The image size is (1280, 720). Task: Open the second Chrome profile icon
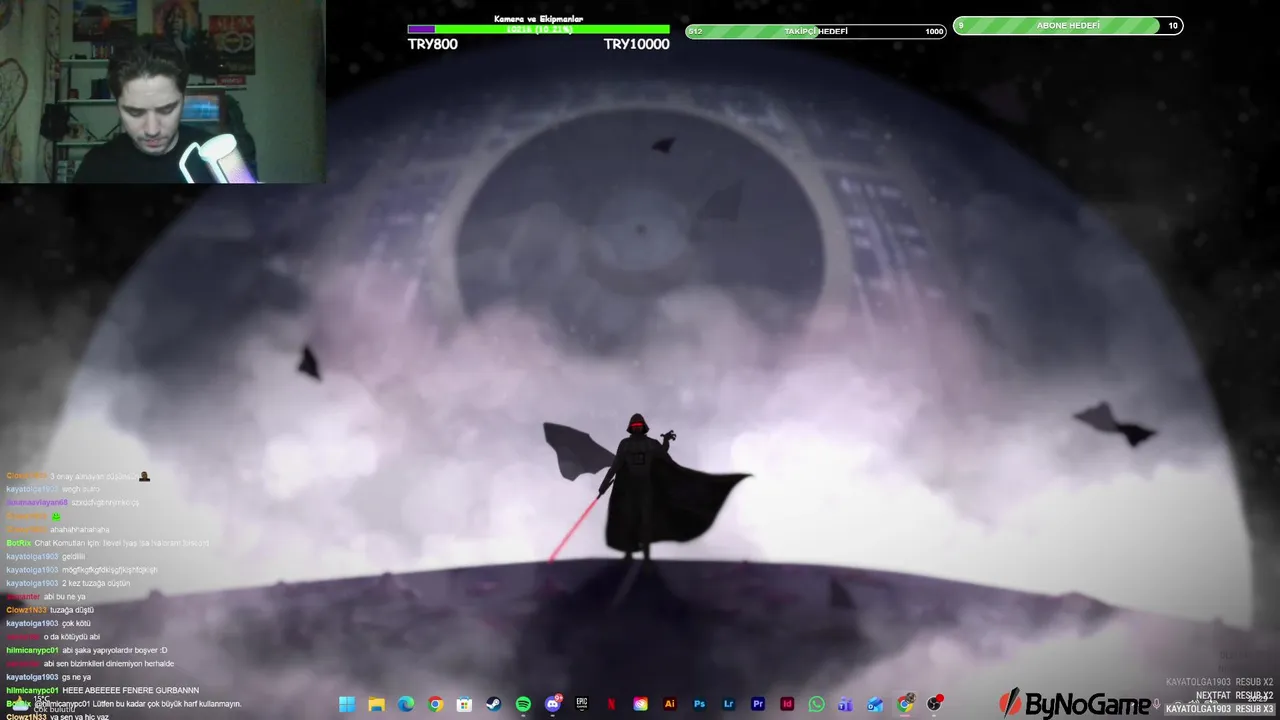click(x=905, y=704)
